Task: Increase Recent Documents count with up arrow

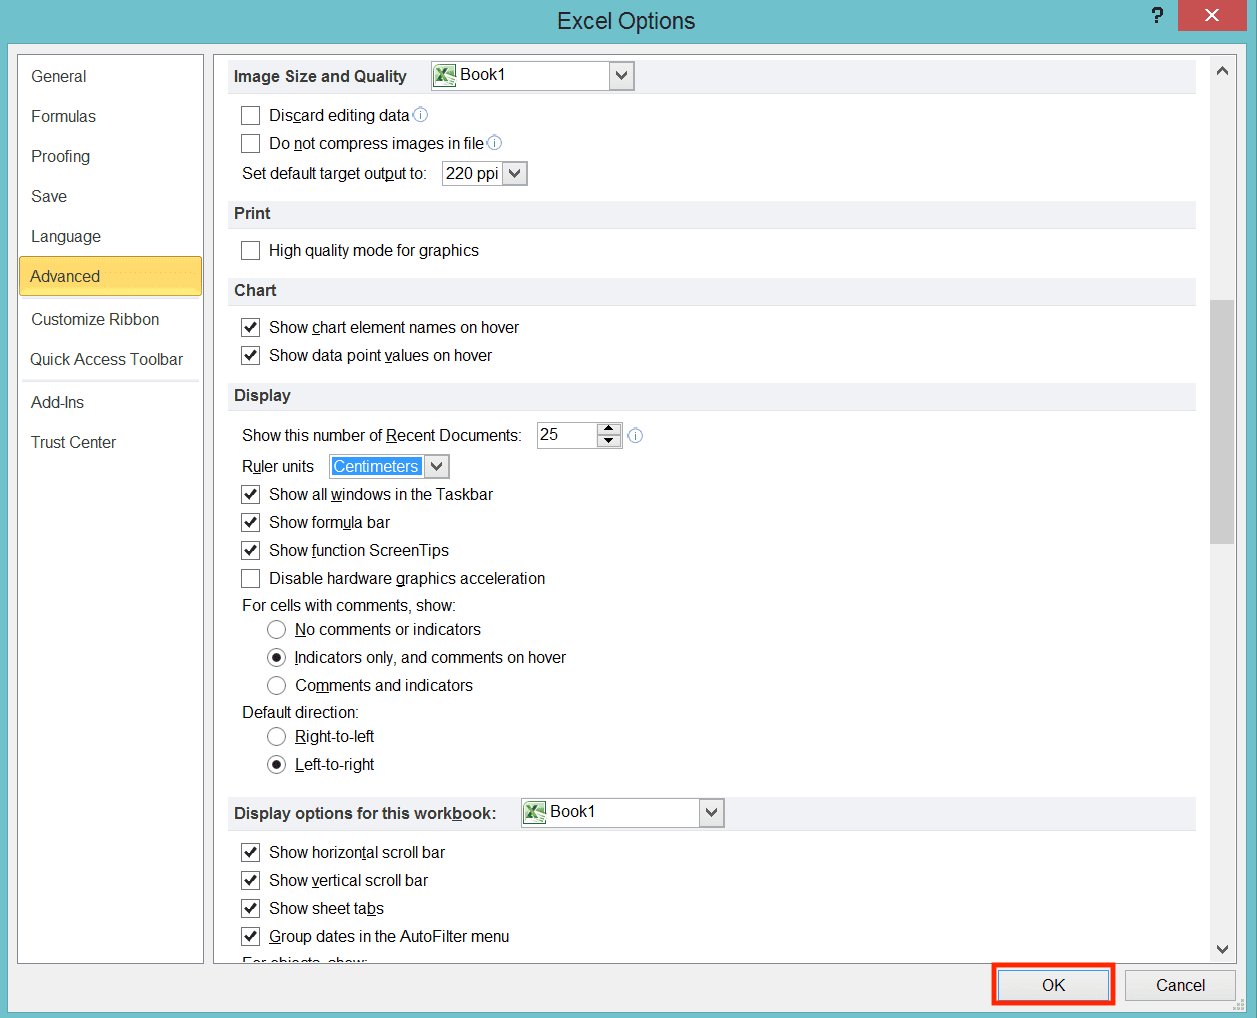Action: click(x=608, y=429)
